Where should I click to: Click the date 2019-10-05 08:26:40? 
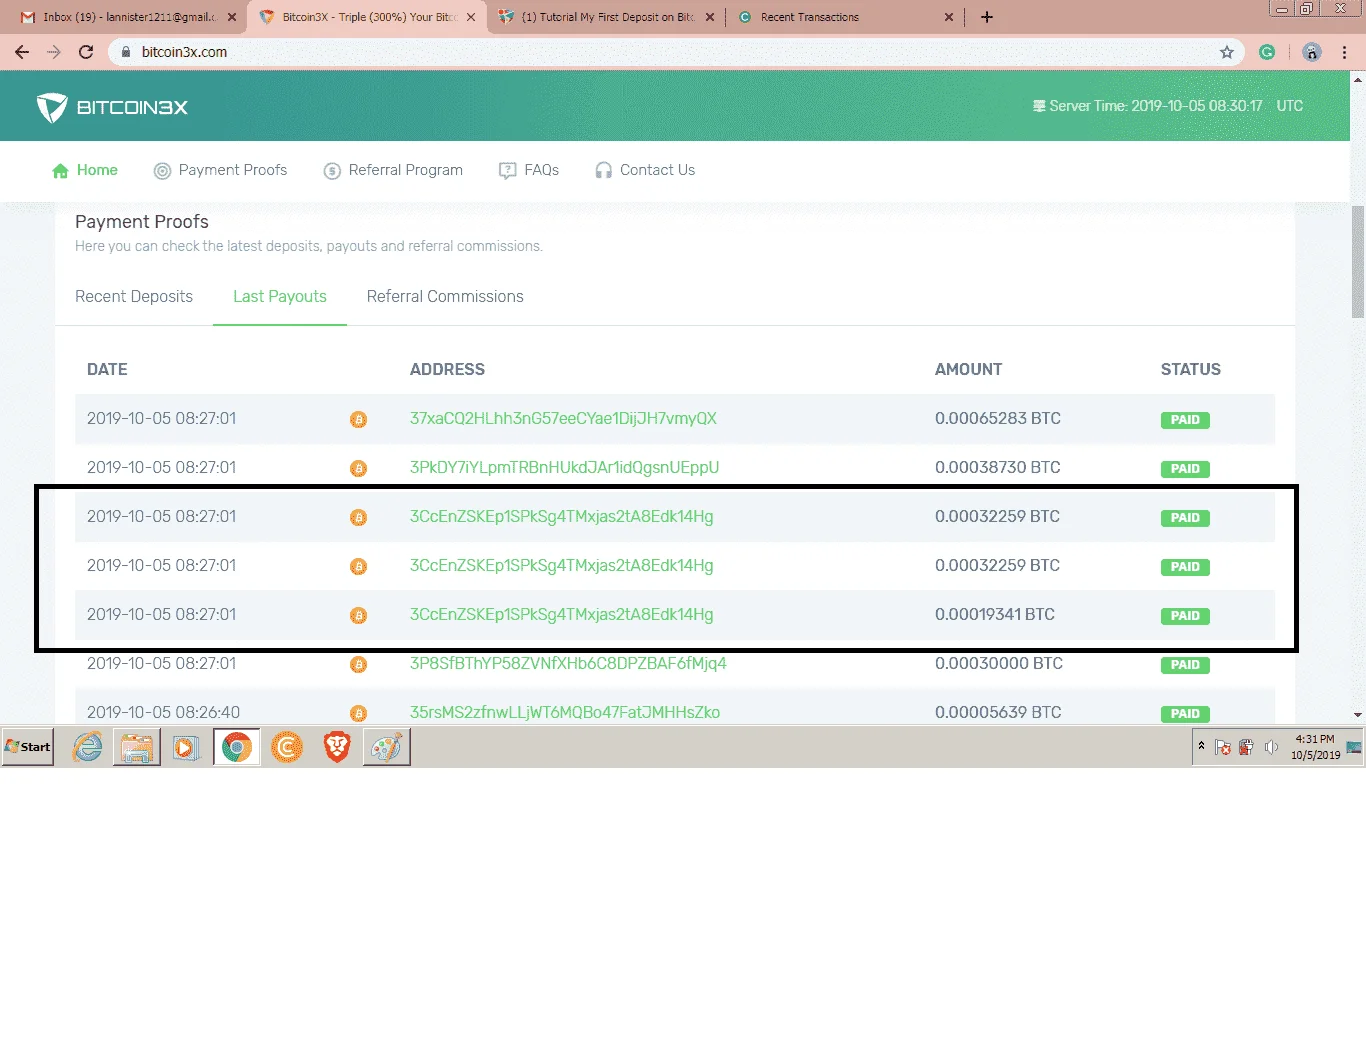click(163, 712)
